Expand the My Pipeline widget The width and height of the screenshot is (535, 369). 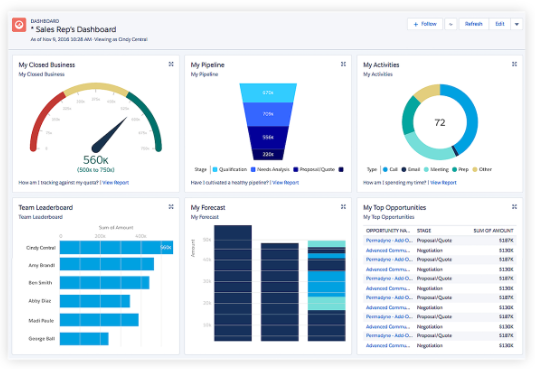(x=343, y=64)
